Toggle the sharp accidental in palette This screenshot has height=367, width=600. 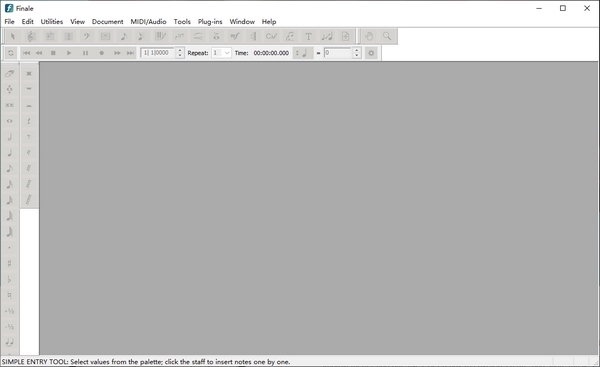(x=10, y=263)
